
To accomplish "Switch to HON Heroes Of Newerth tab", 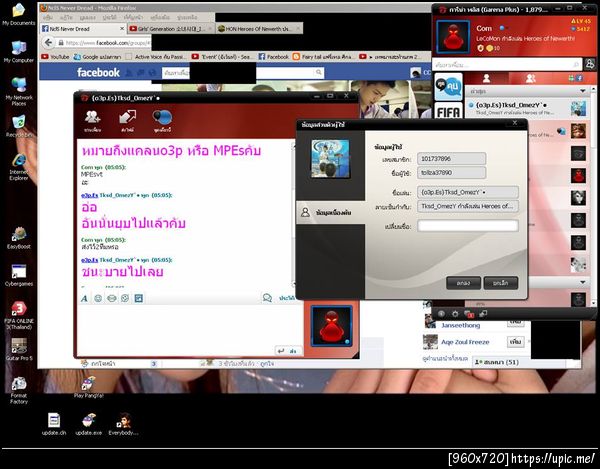I will click(259, 29).
